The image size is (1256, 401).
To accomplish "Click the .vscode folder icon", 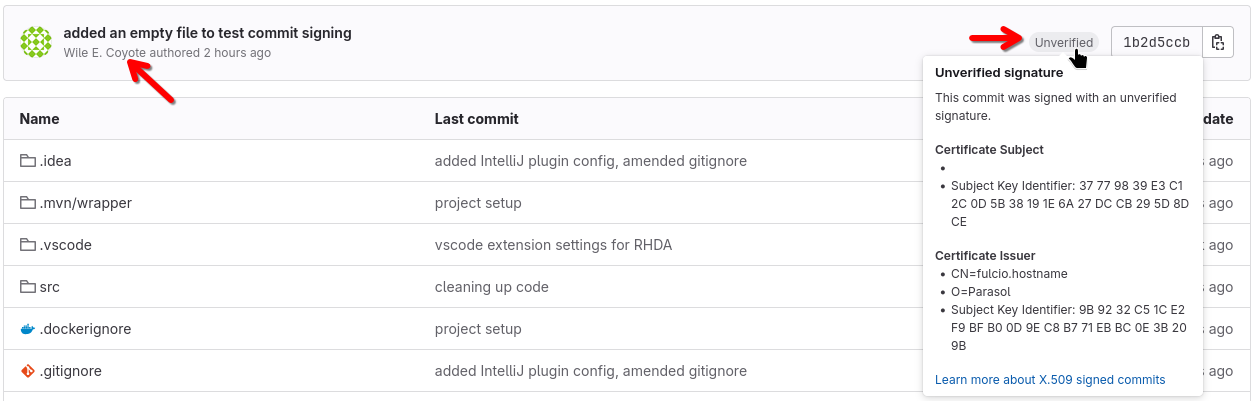I will click(28, 245).
